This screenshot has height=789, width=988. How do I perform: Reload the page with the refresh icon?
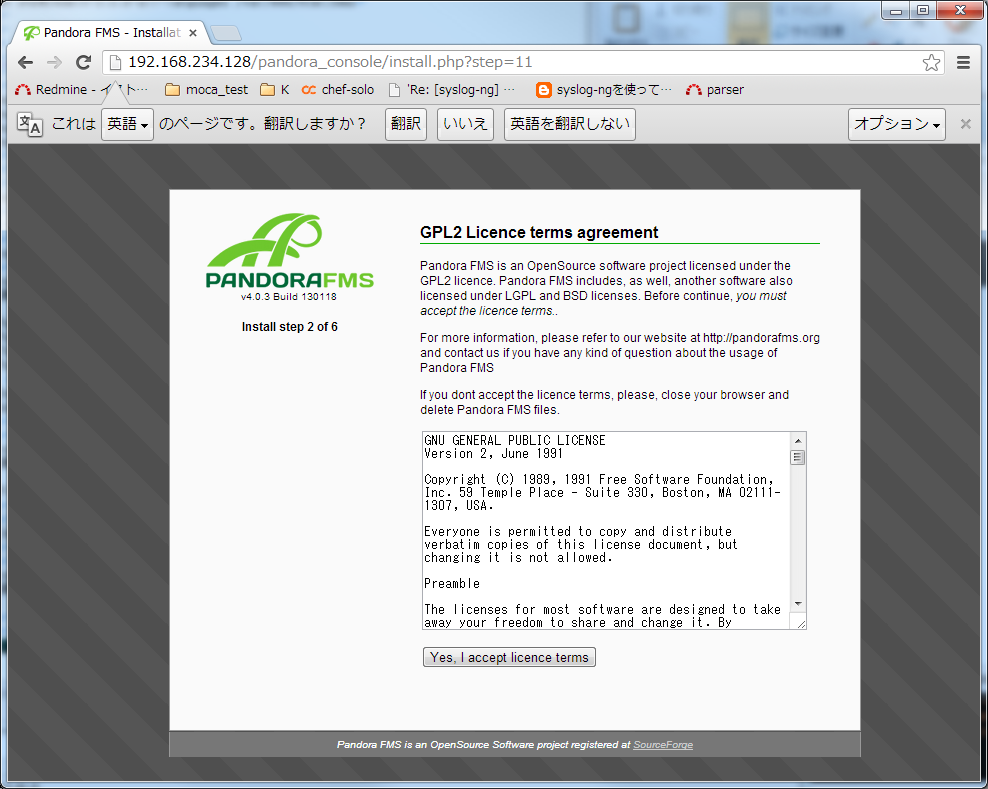click(84, 62)
